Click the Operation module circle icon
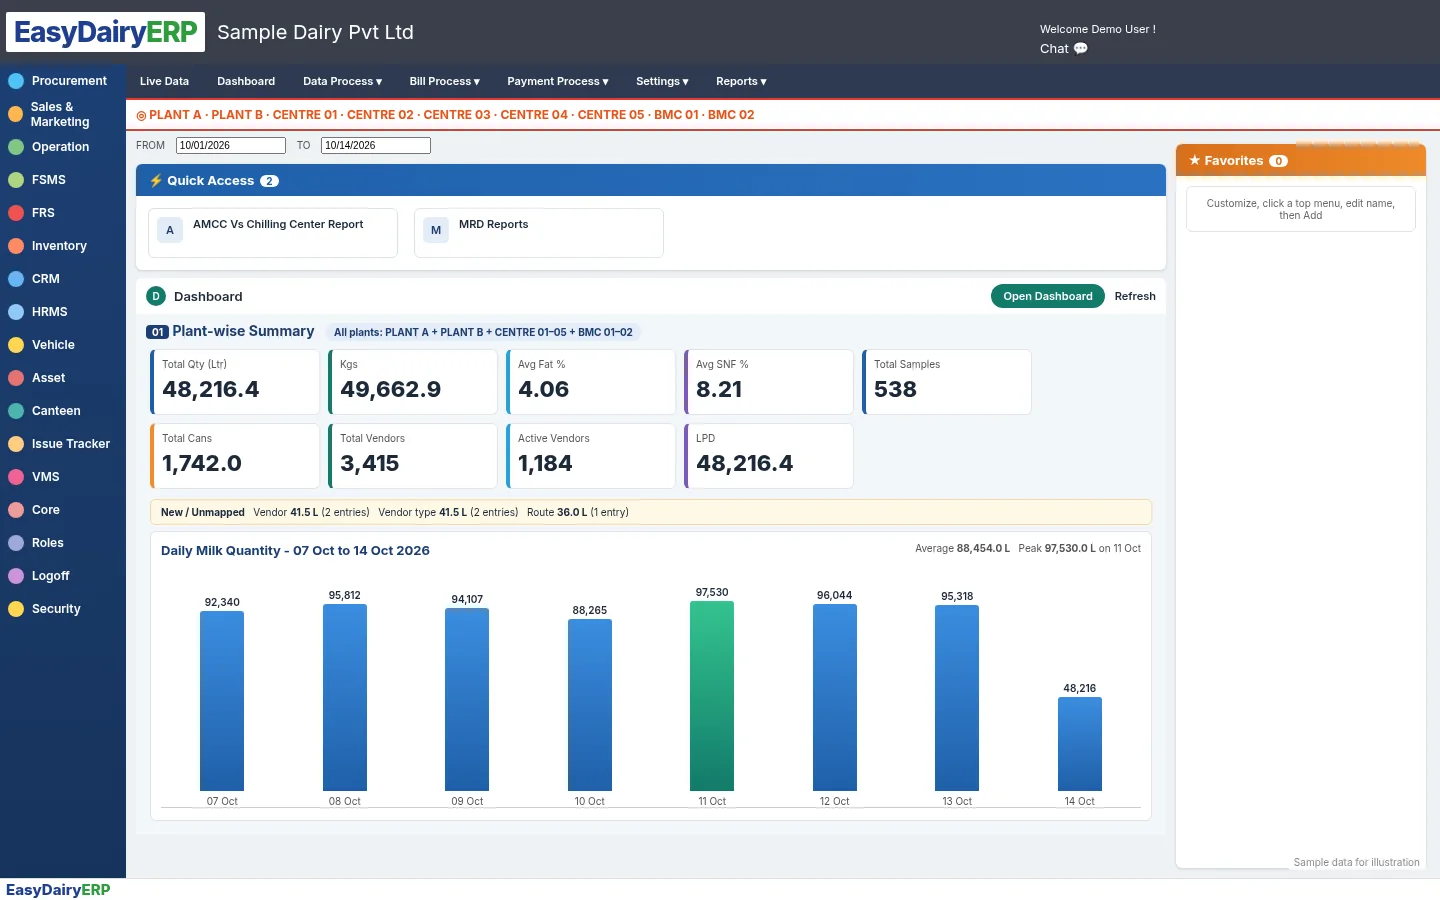 coord(16,147)
